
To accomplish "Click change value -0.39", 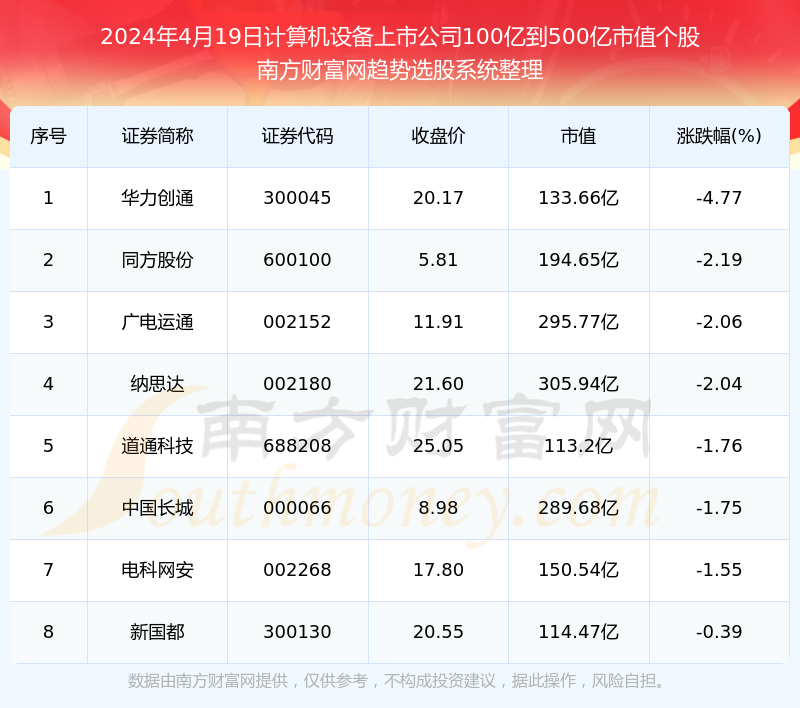I will 719,632.
